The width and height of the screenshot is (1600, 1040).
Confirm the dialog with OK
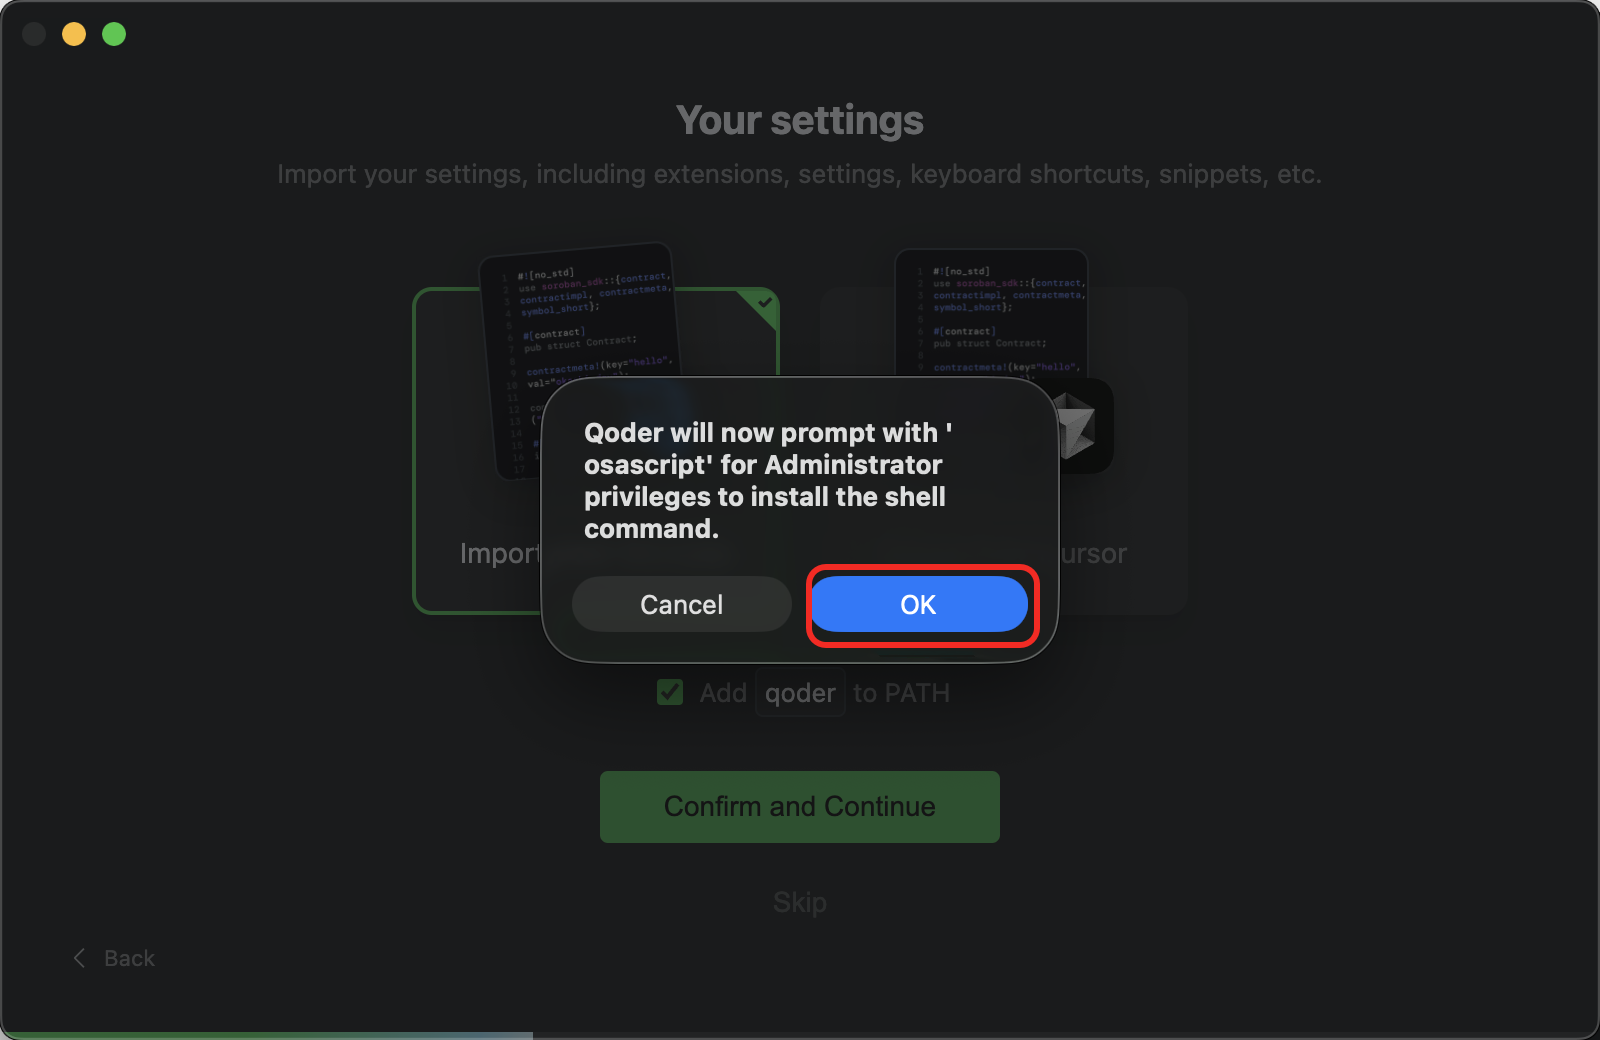click(918, 605)
